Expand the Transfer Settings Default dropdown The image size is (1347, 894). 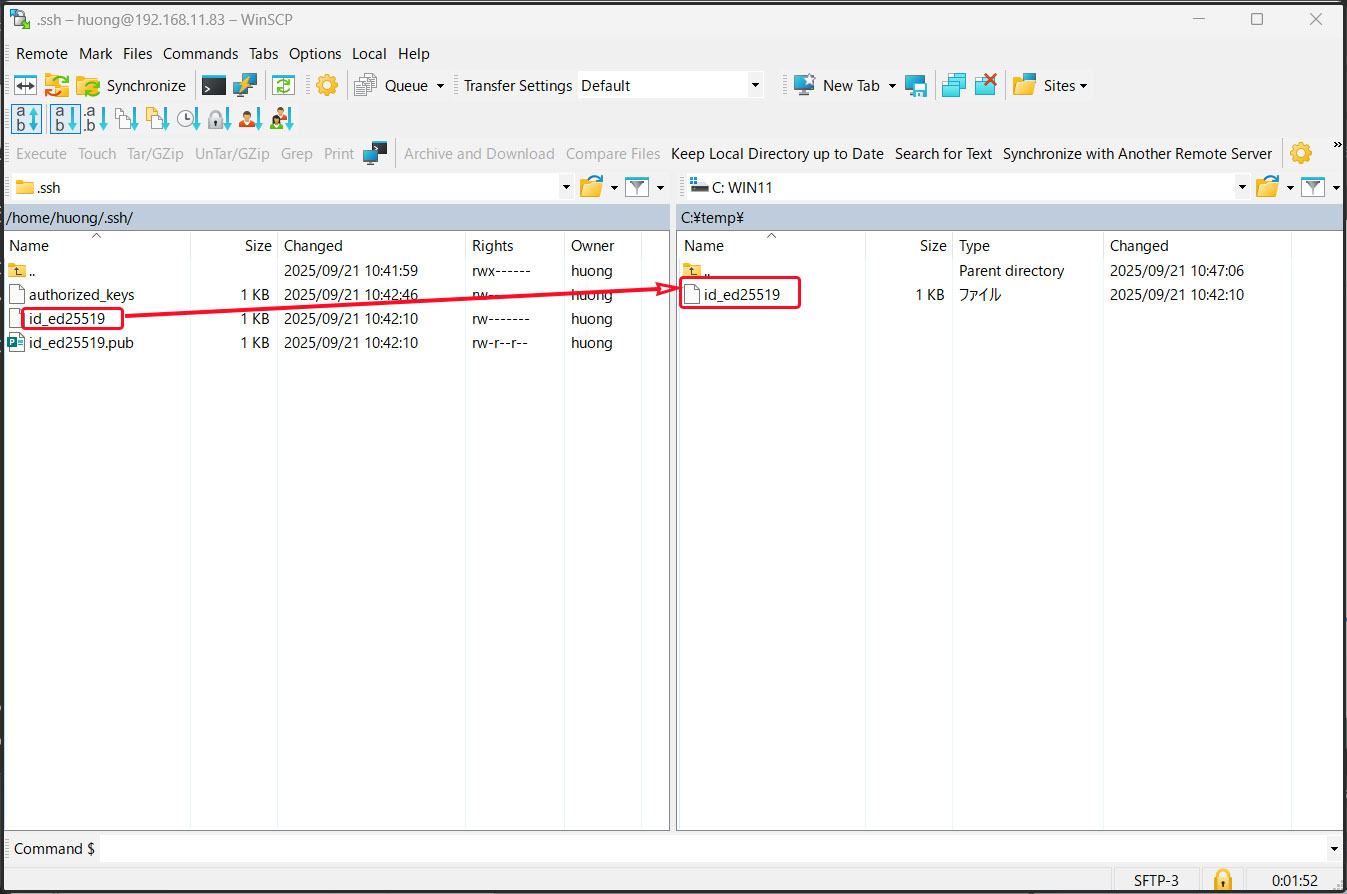755,86
